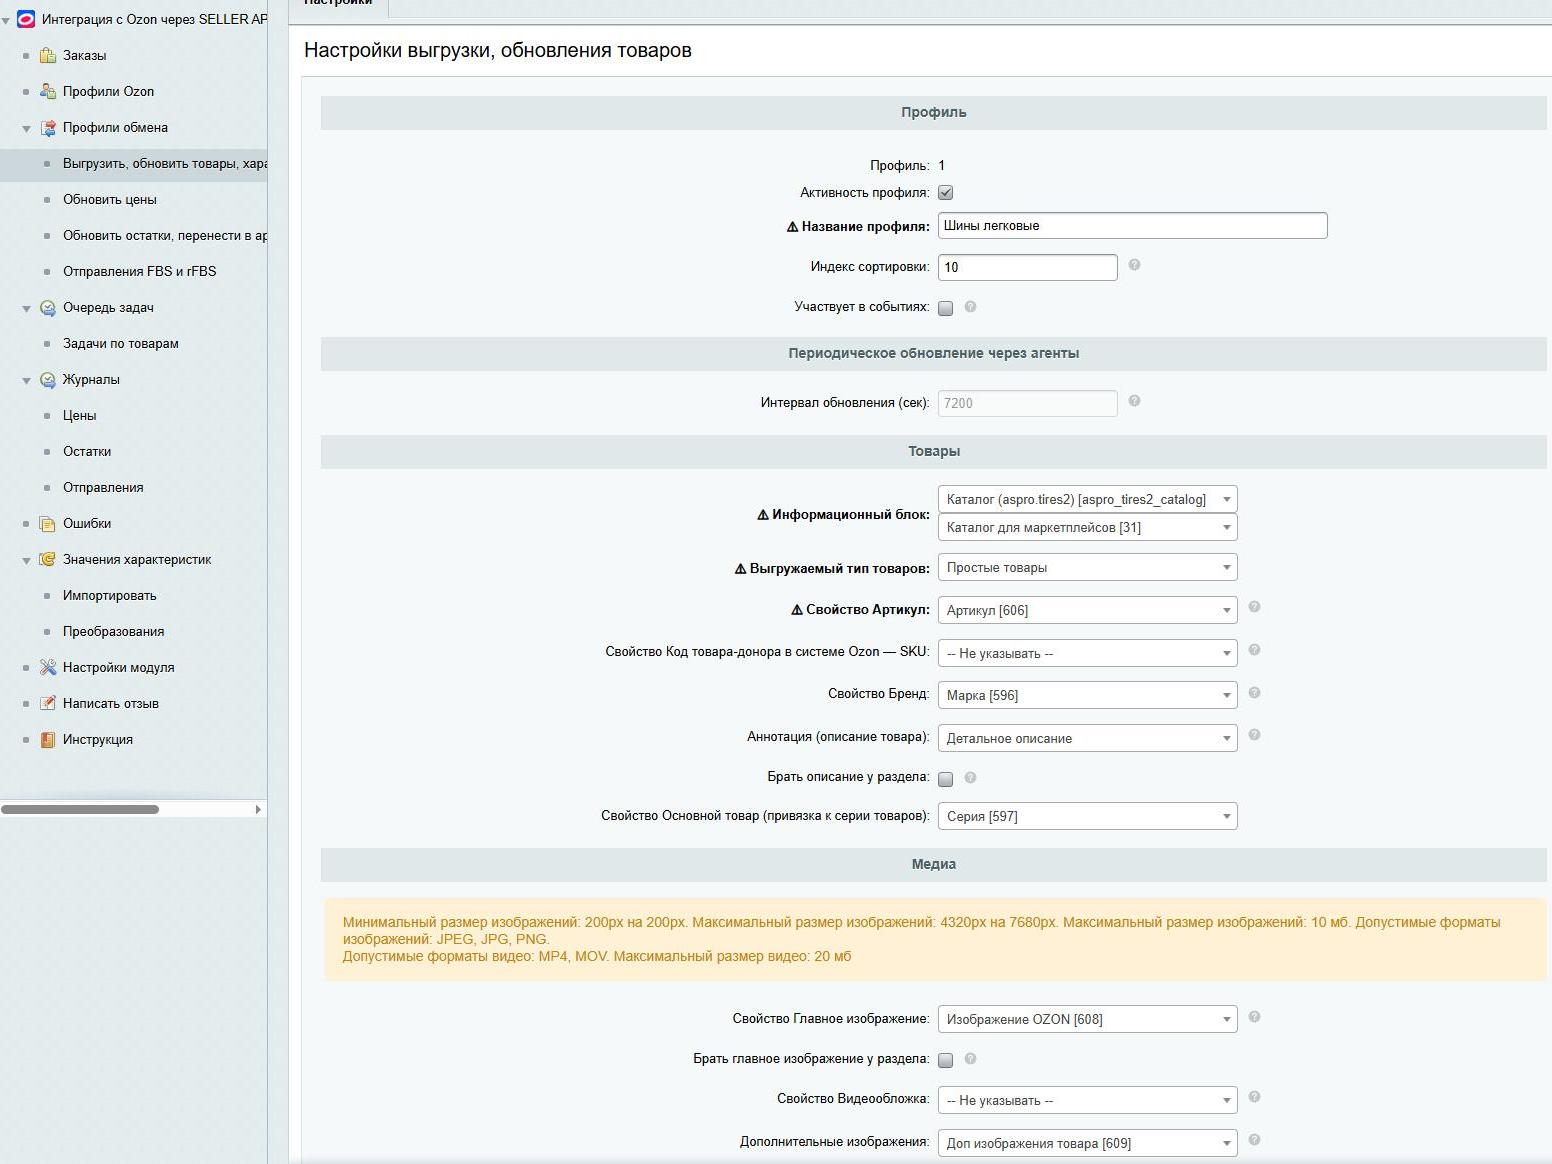Viewport: 1552px width, 1164px height.
Task: Collapse the Журналы tree node
Action: point(26,380)
